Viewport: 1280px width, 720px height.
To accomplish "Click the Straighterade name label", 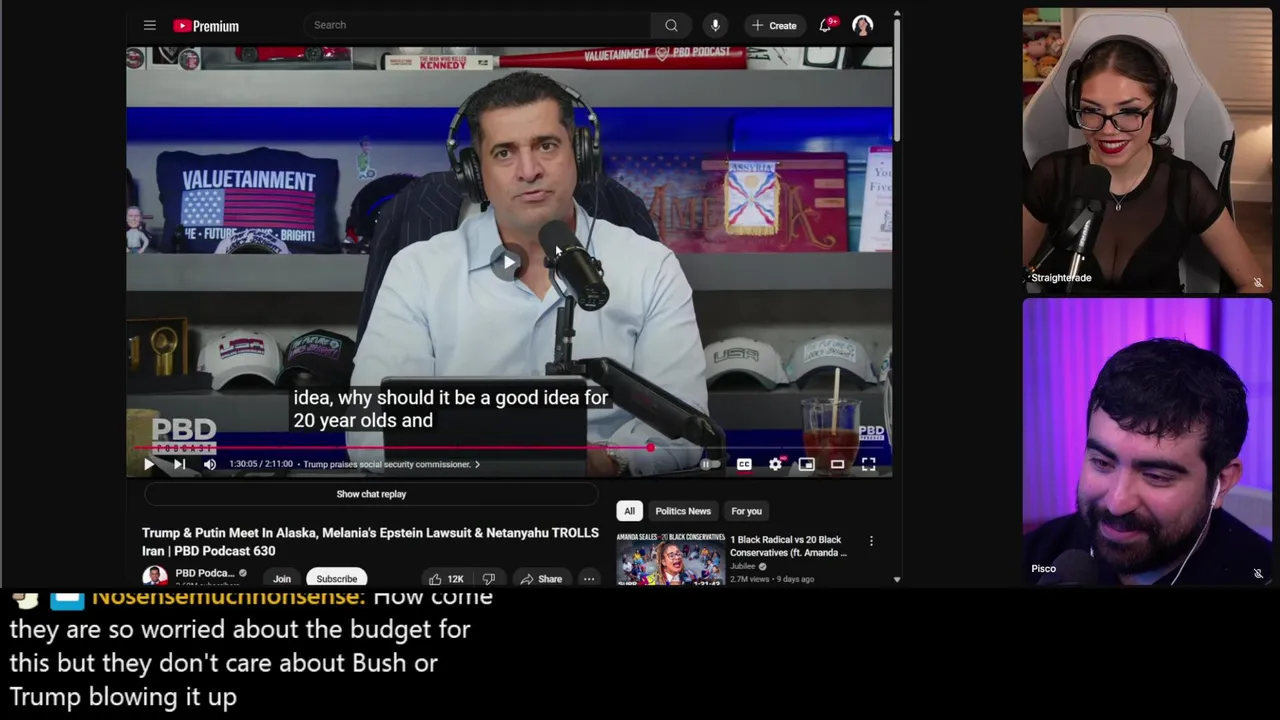I will (x=1061, y=277).
